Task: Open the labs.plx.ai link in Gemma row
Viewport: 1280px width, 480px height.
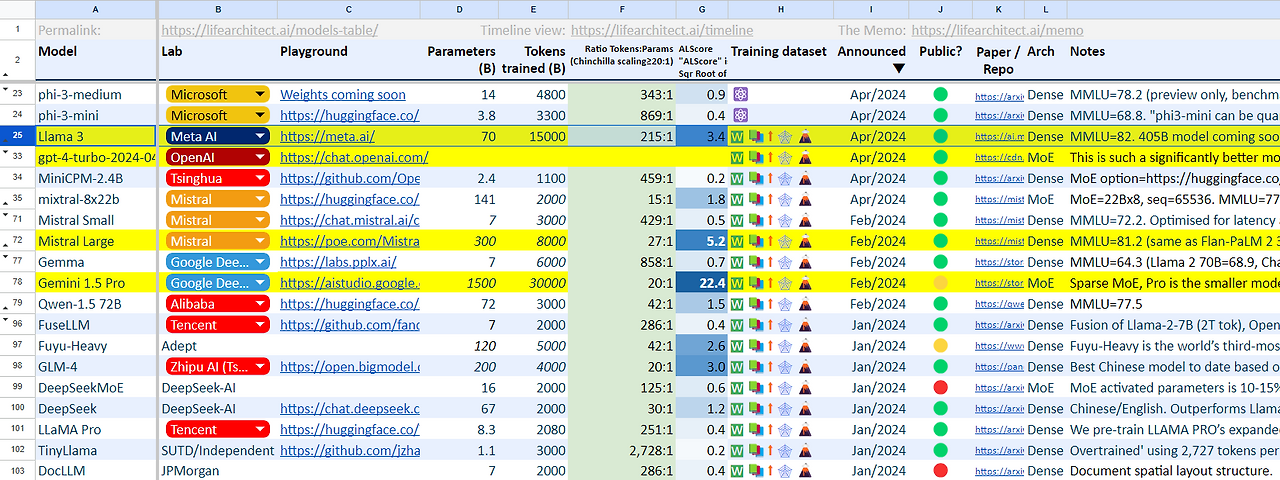Action: click(338, 262)
